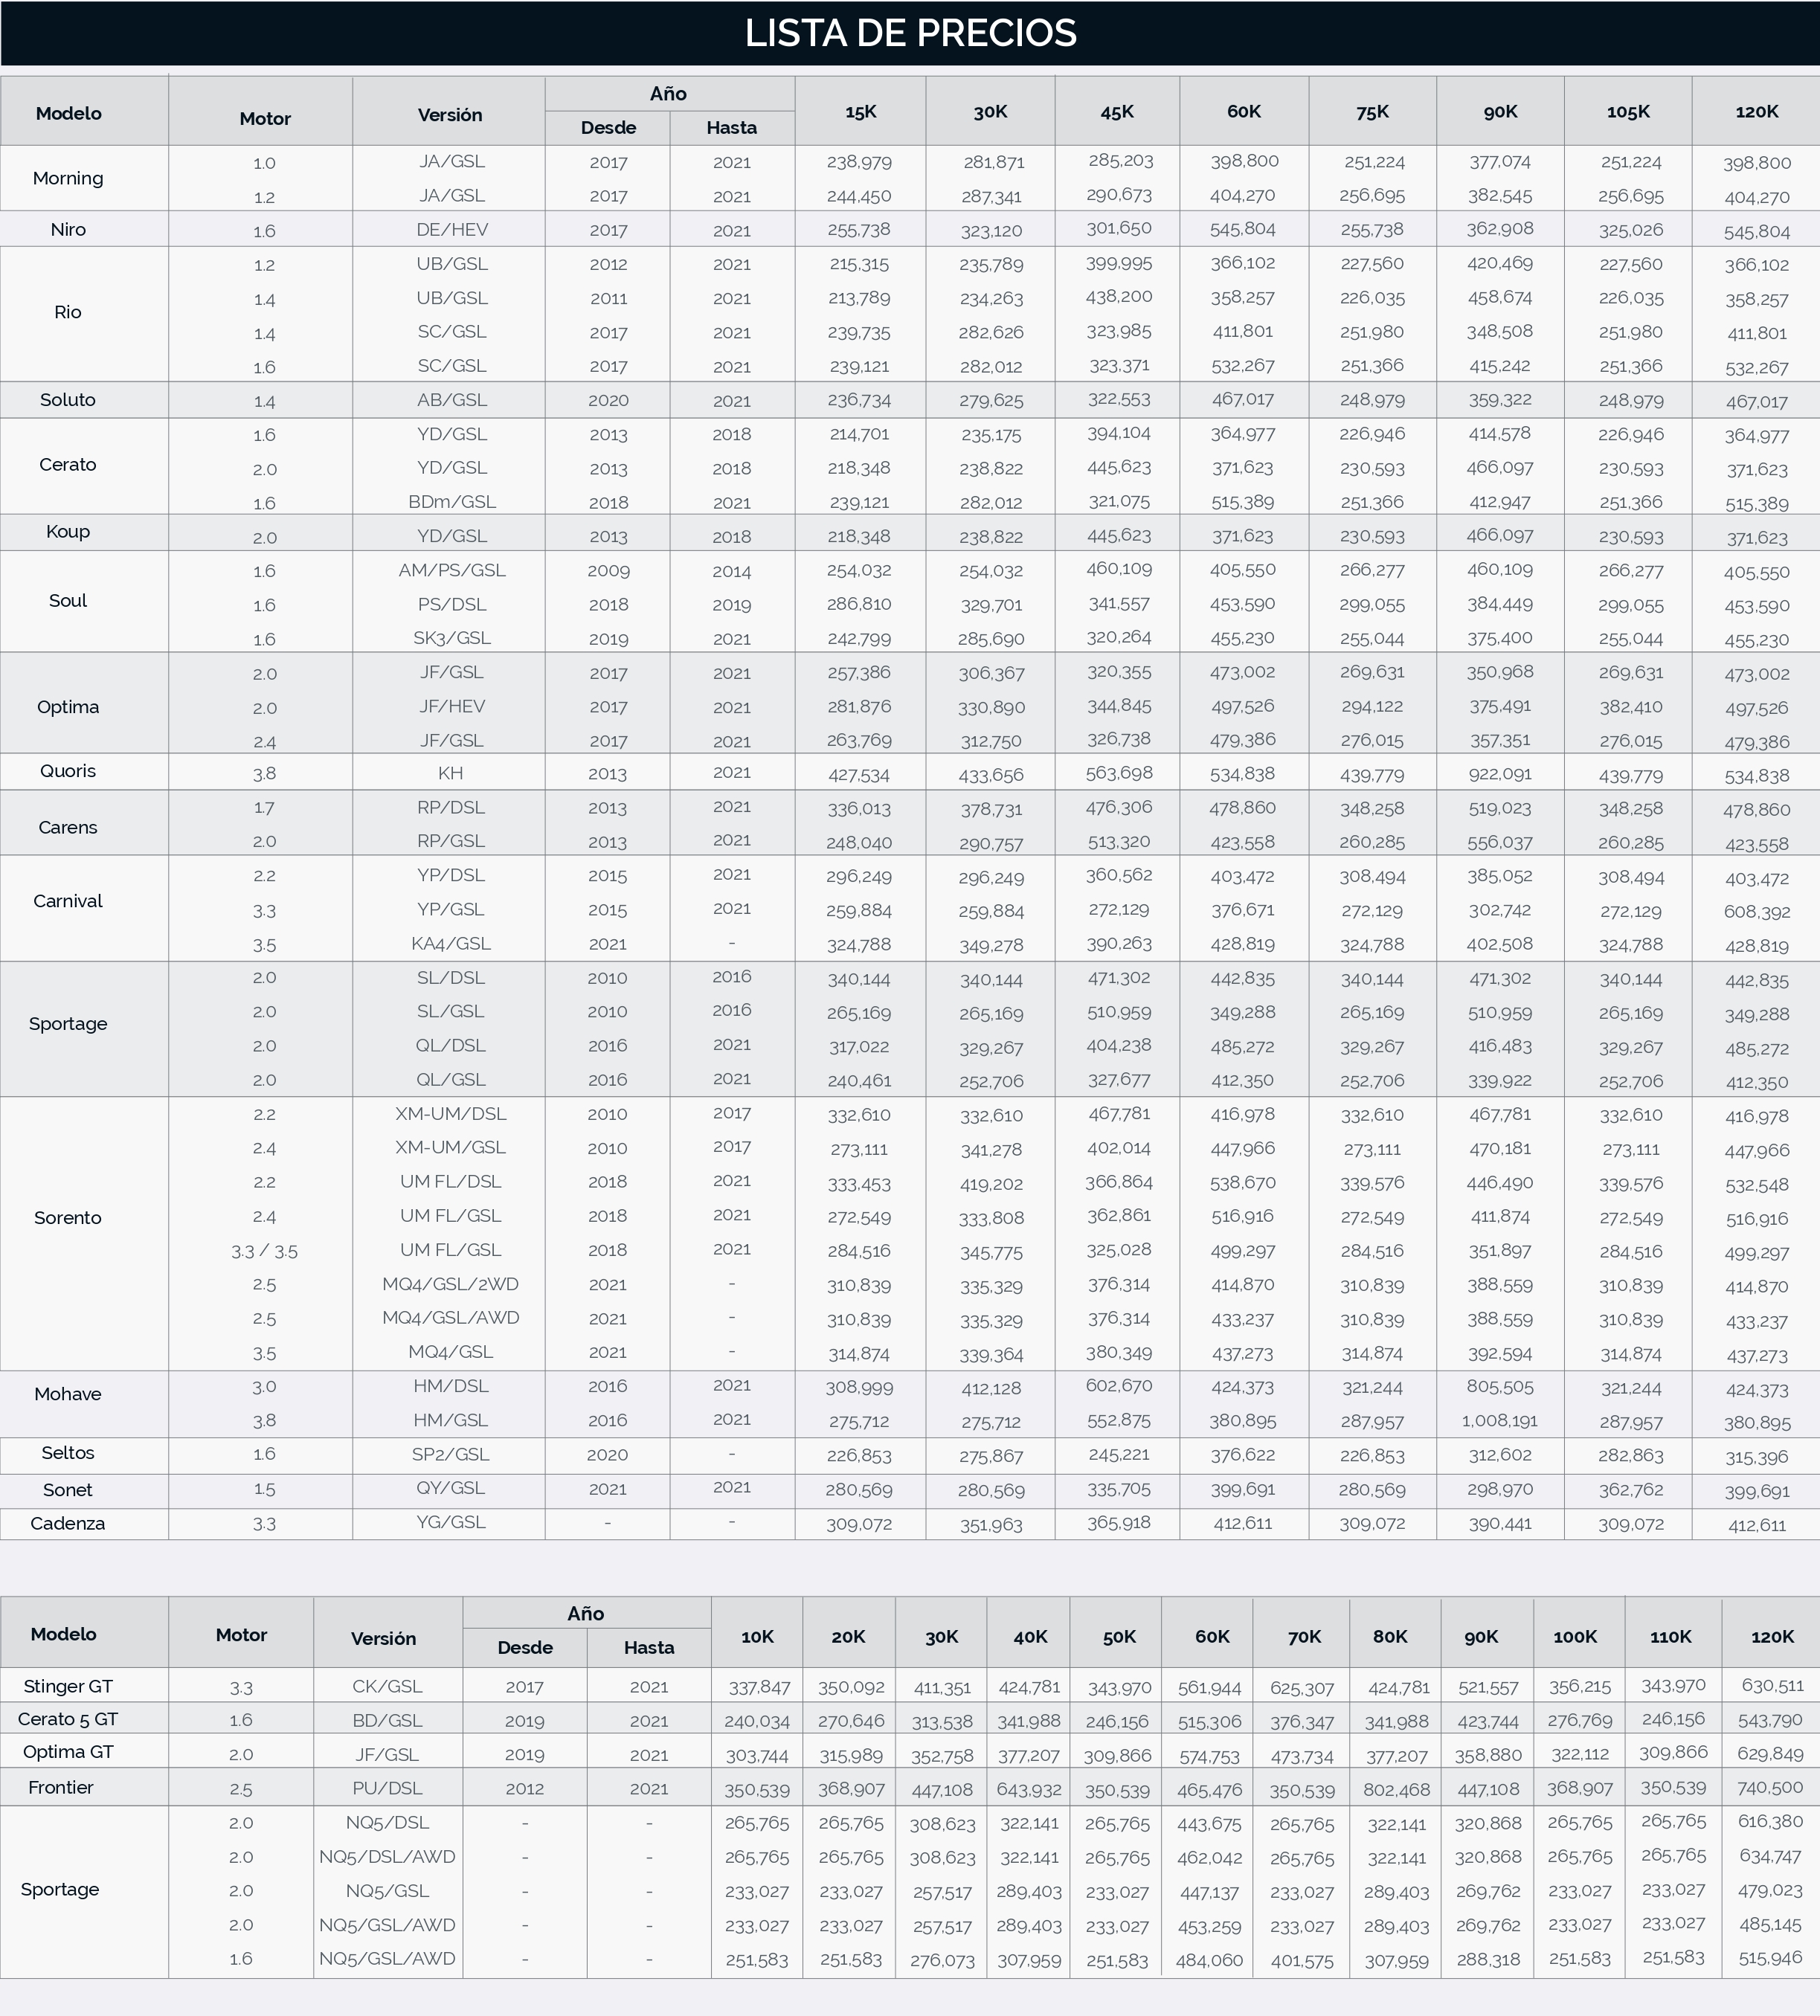Click the Desde subheader in the top table
Screen dimensions: 1820x2016
[x=608, y=128]
